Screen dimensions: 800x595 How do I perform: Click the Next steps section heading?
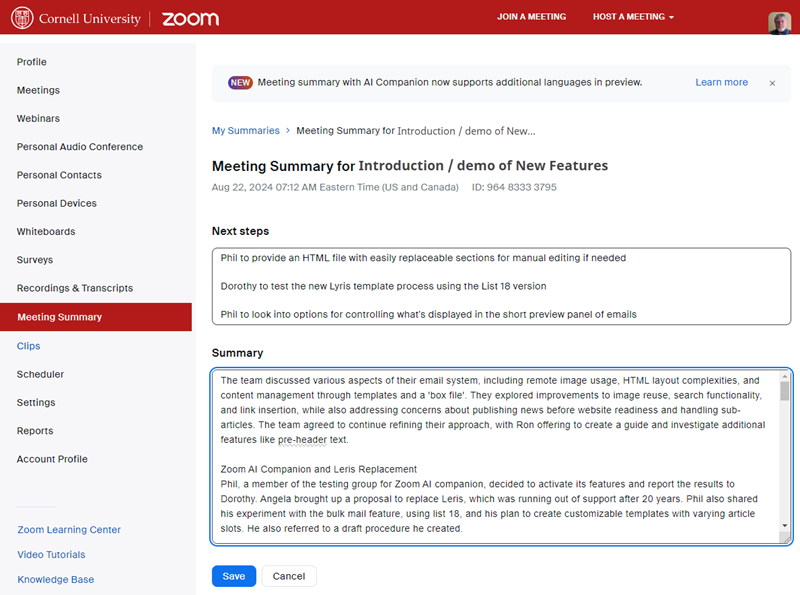click(240, 231)
